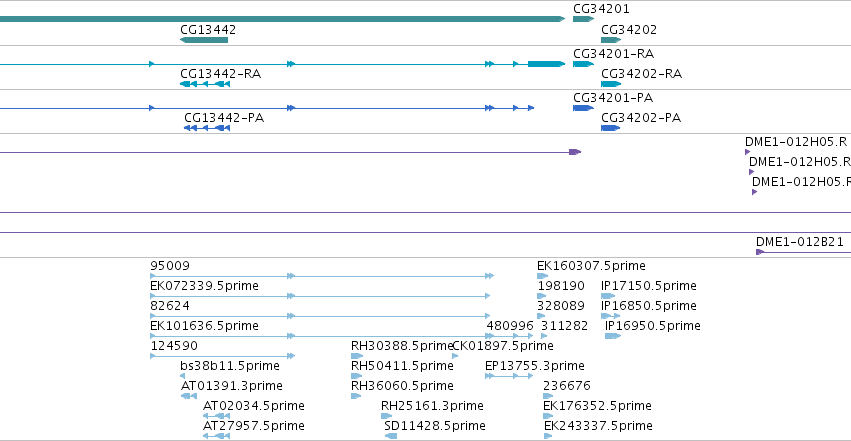The image size is (851, 441).
Task: Click bs38b11.5prime EST label
Action: point(230,366)
